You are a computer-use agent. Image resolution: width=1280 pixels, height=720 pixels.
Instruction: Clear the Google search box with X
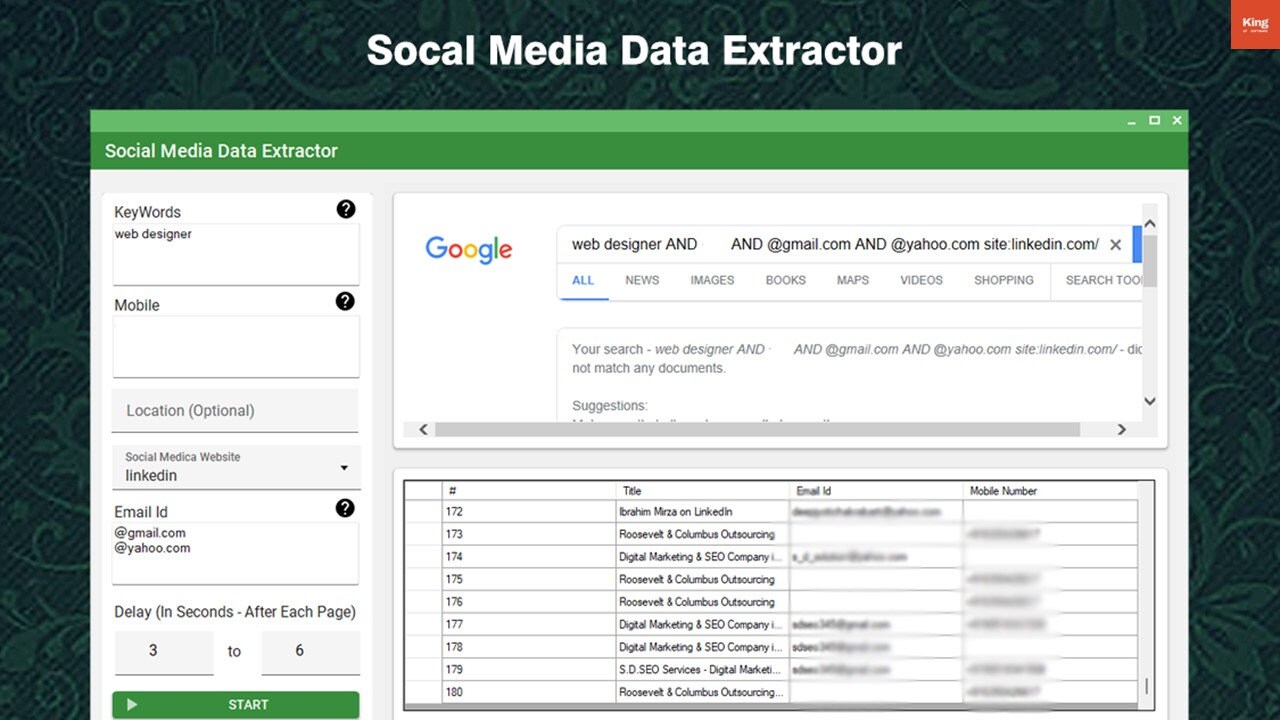coord(1115,245)
